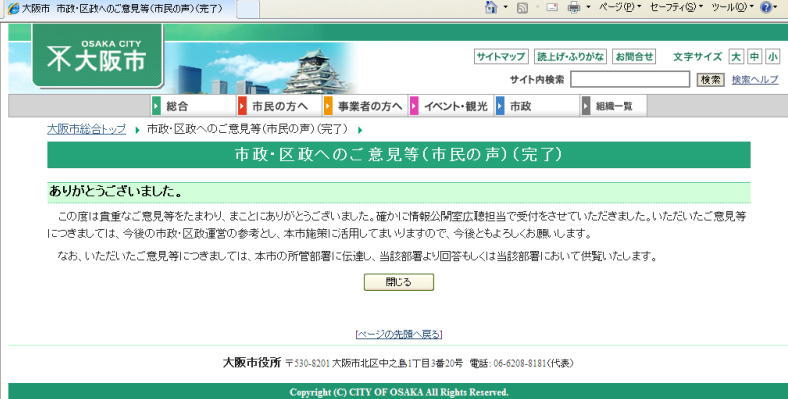Screen dimensions: 788x399
Task: Click the 大阪市役所 footer text
Action: pyautogui.click(x=252, y=362)
